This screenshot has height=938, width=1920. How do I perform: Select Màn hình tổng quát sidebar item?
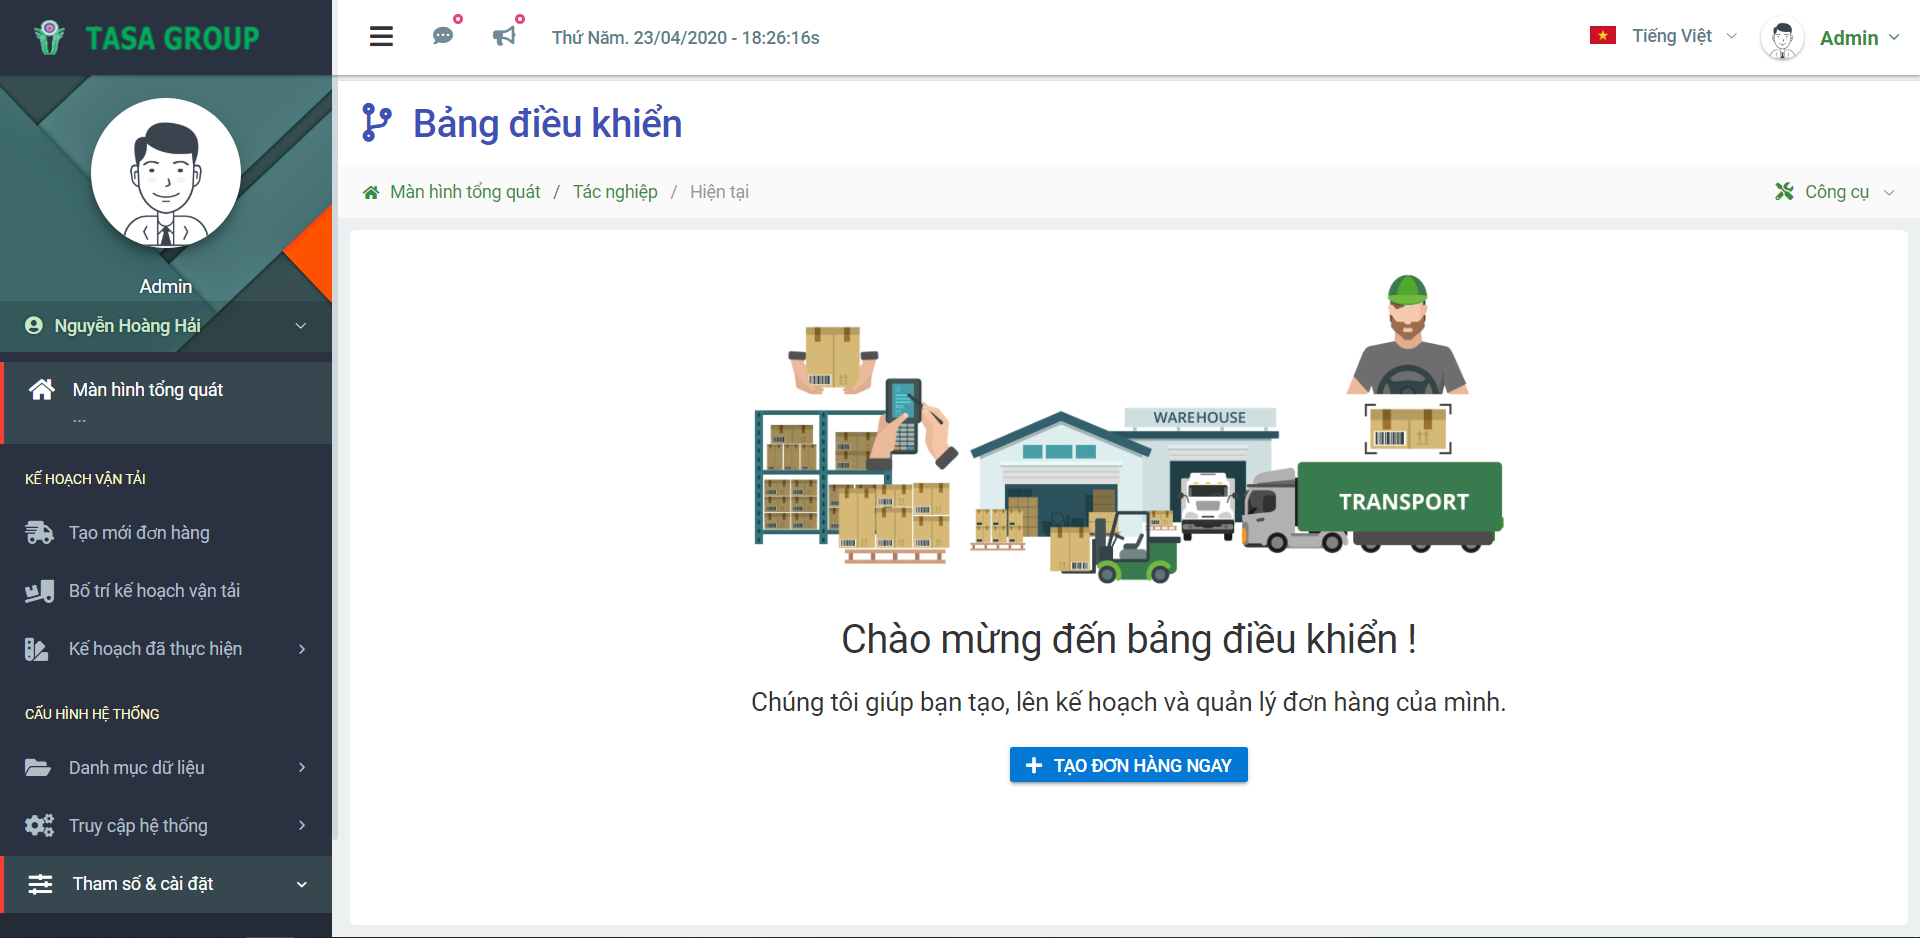click(x=148, y=390)
